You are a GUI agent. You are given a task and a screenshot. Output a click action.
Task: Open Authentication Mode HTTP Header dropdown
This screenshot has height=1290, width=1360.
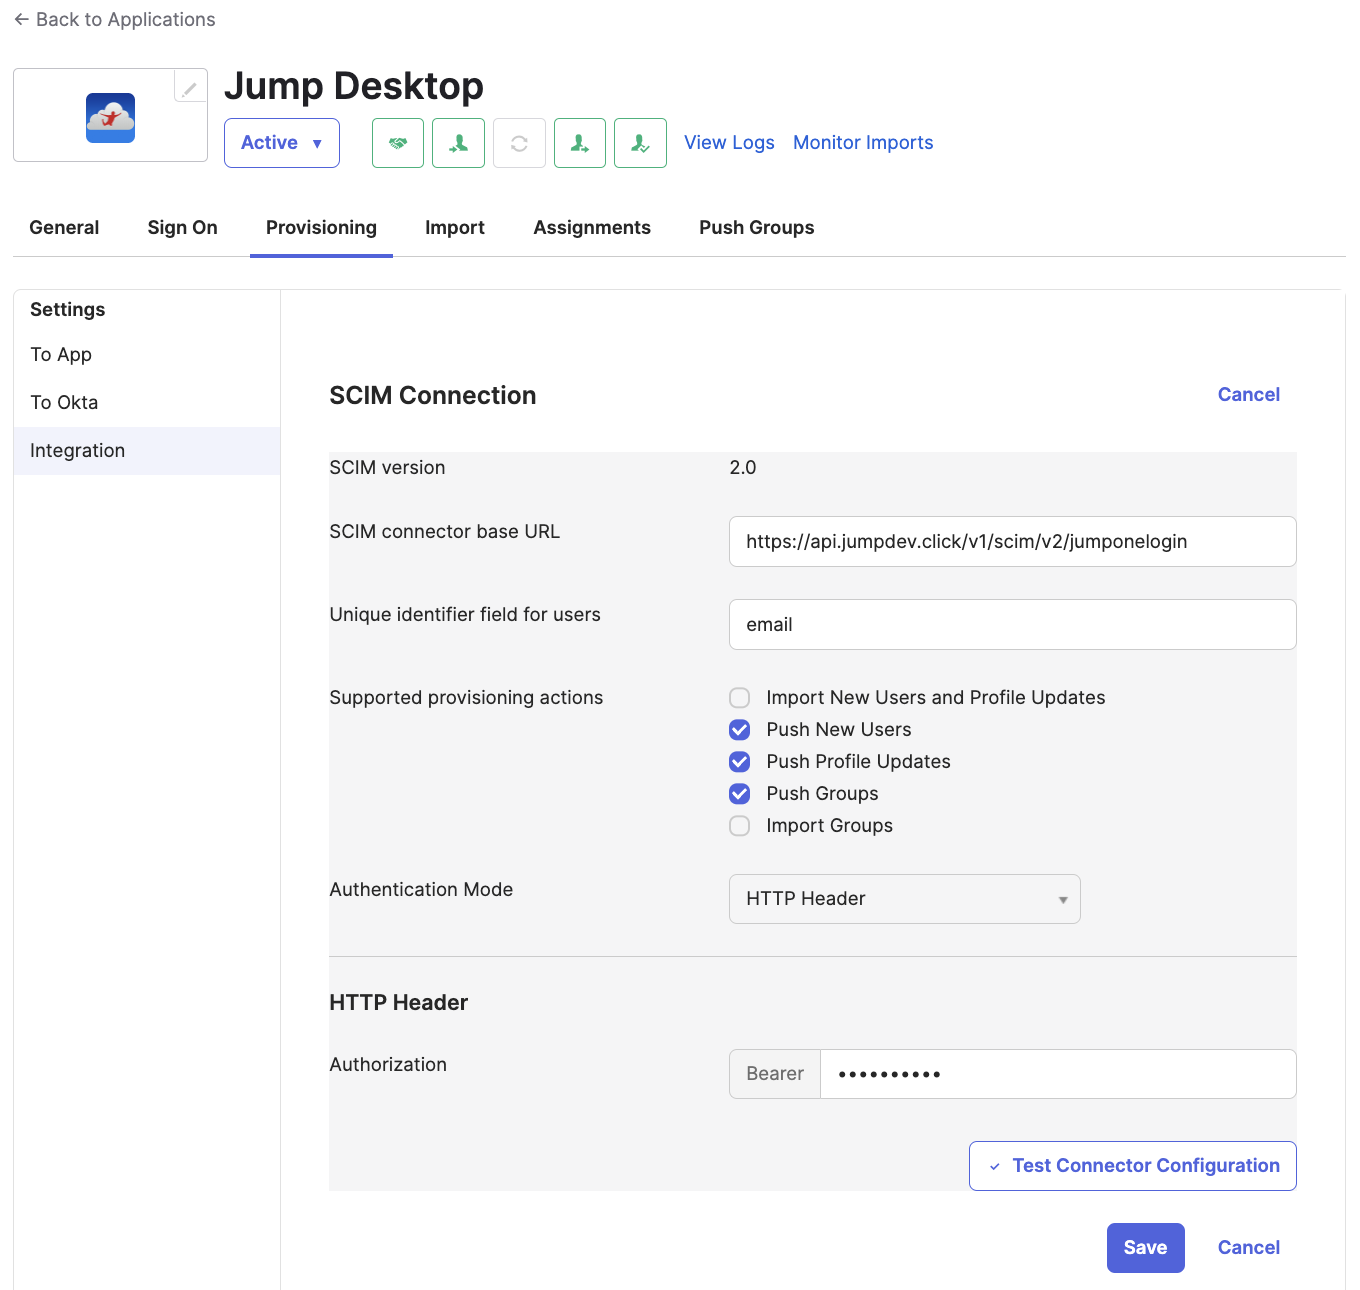coord(905,899)
